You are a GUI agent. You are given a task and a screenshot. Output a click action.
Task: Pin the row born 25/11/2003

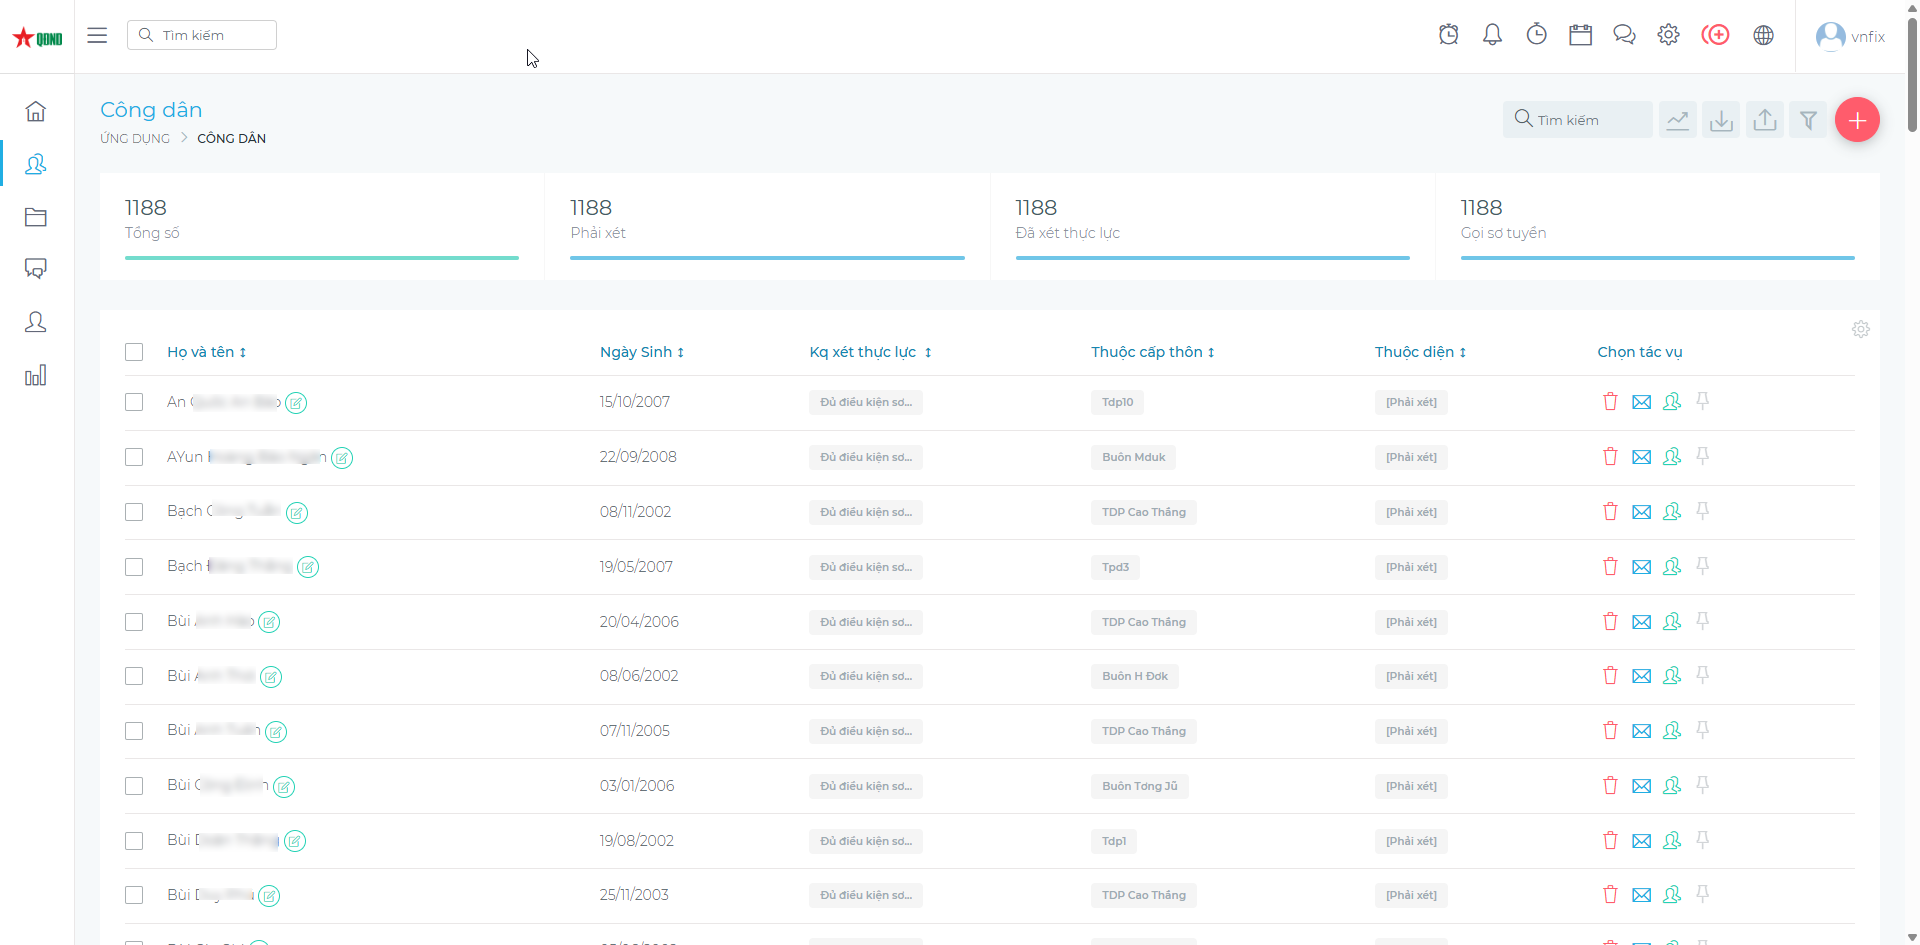point(1703,894)
